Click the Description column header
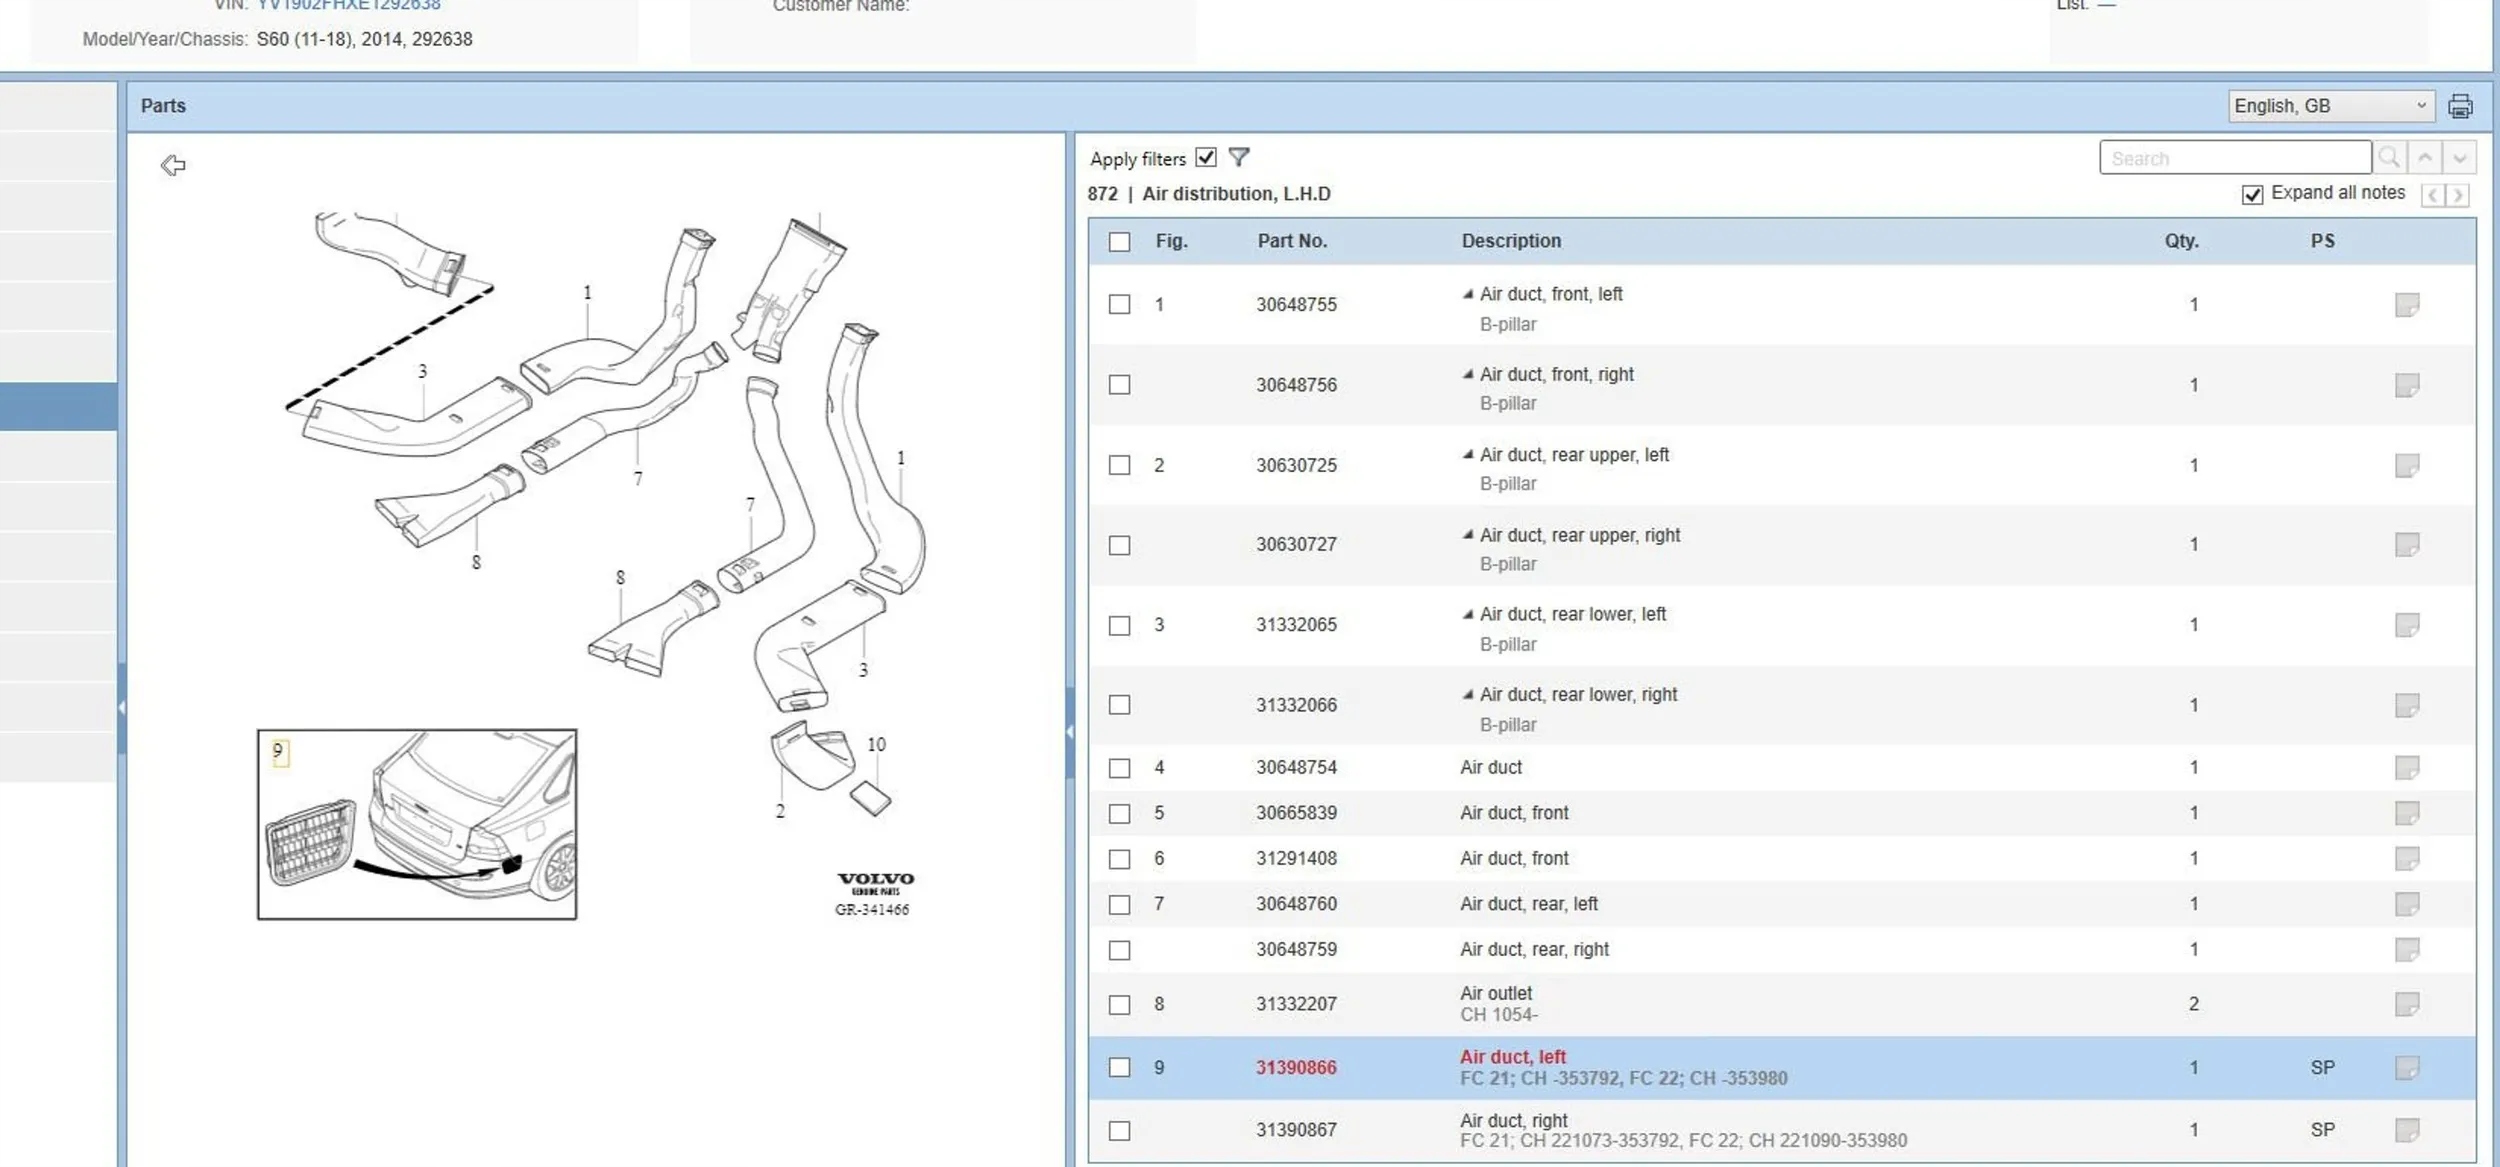The height and width of the screenshot is (1167, 2500). point(1510,241)
